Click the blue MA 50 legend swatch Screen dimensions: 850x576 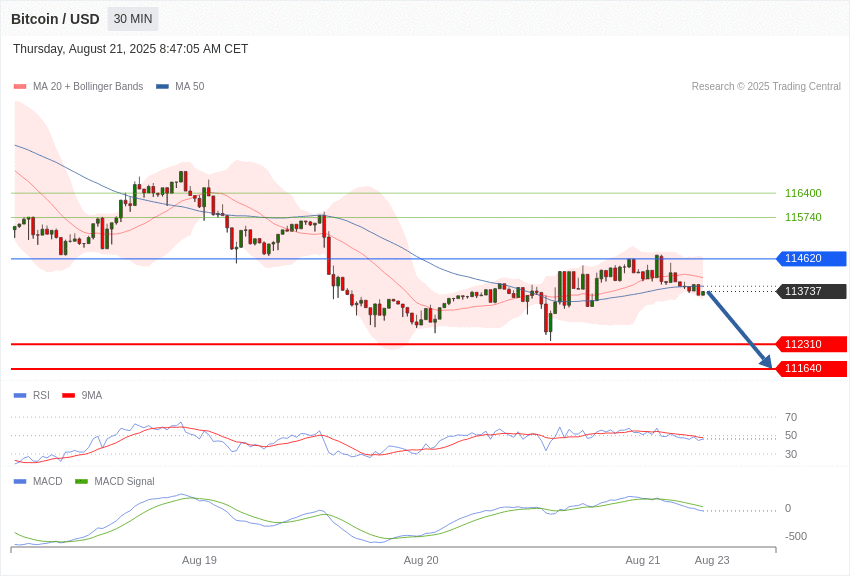click(x=162, y=86)
